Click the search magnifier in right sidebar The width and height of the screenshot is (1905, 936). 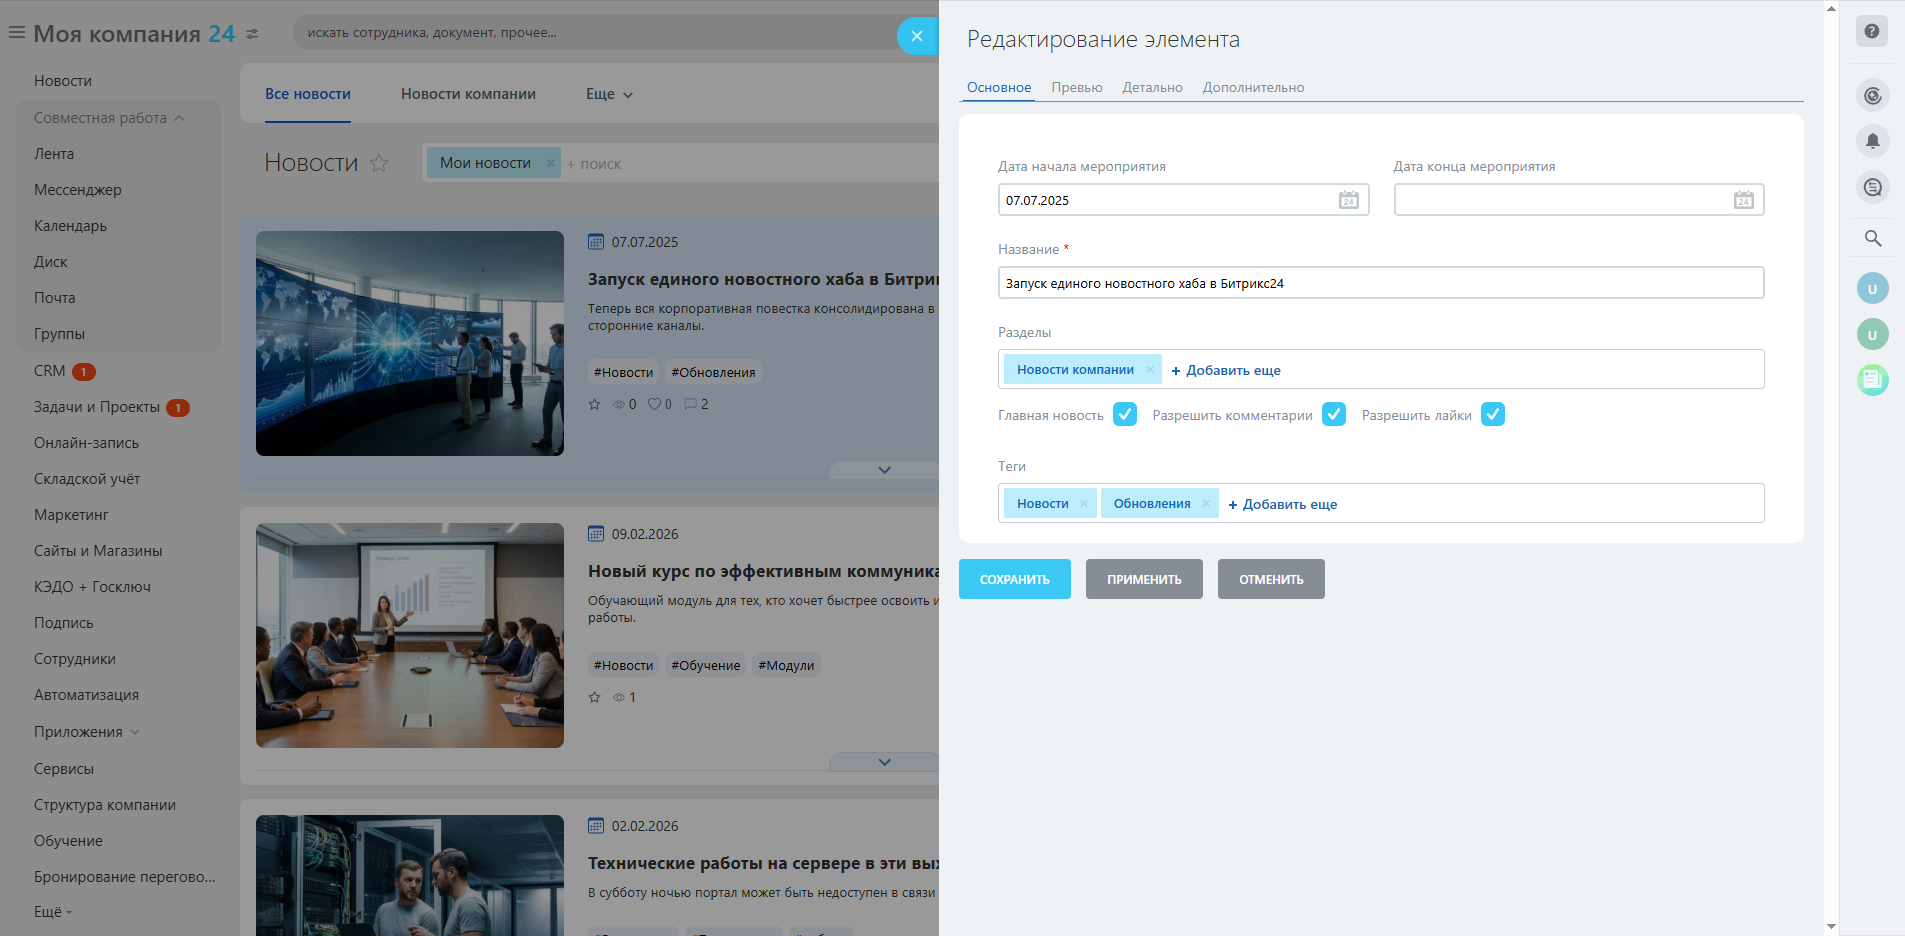click(x=1872, y=238)
